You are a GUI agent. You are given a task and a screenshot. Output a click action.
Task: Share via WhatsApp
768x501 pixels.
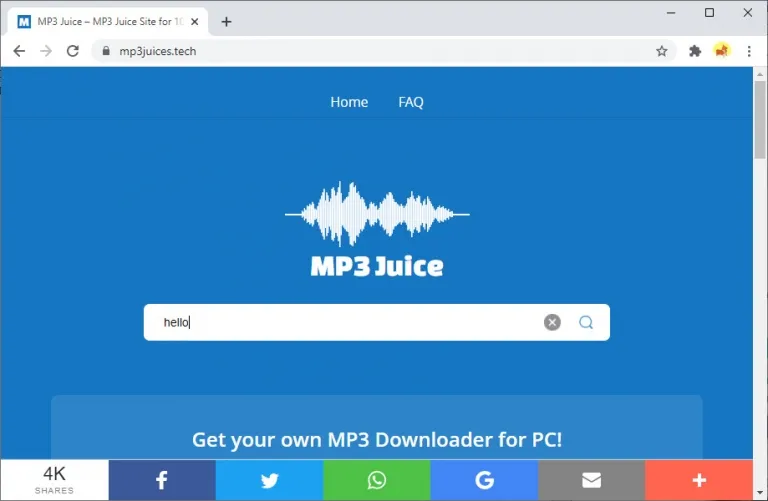[377, 480]
